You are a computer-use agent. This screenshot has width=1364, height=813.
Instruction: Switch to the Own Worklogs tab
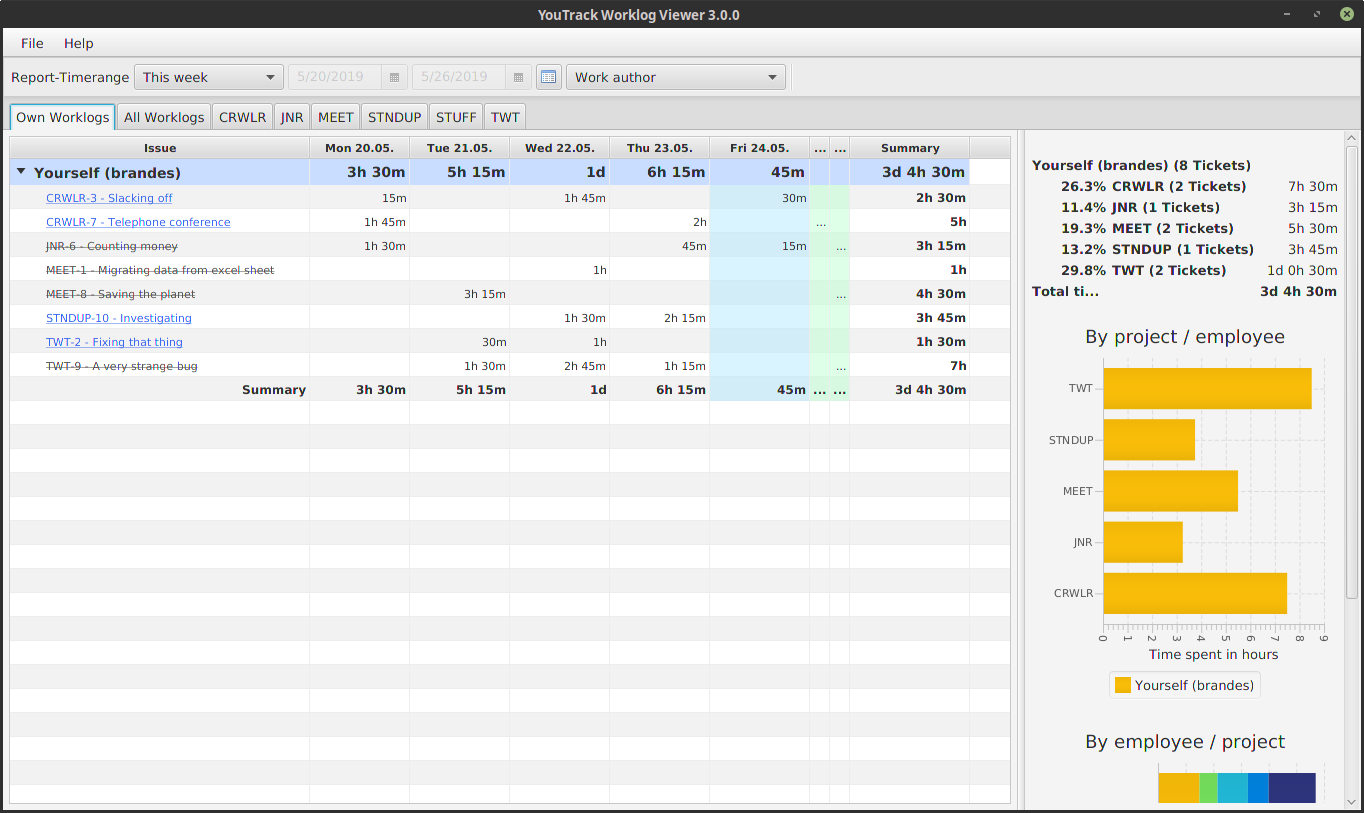(63, 117)
